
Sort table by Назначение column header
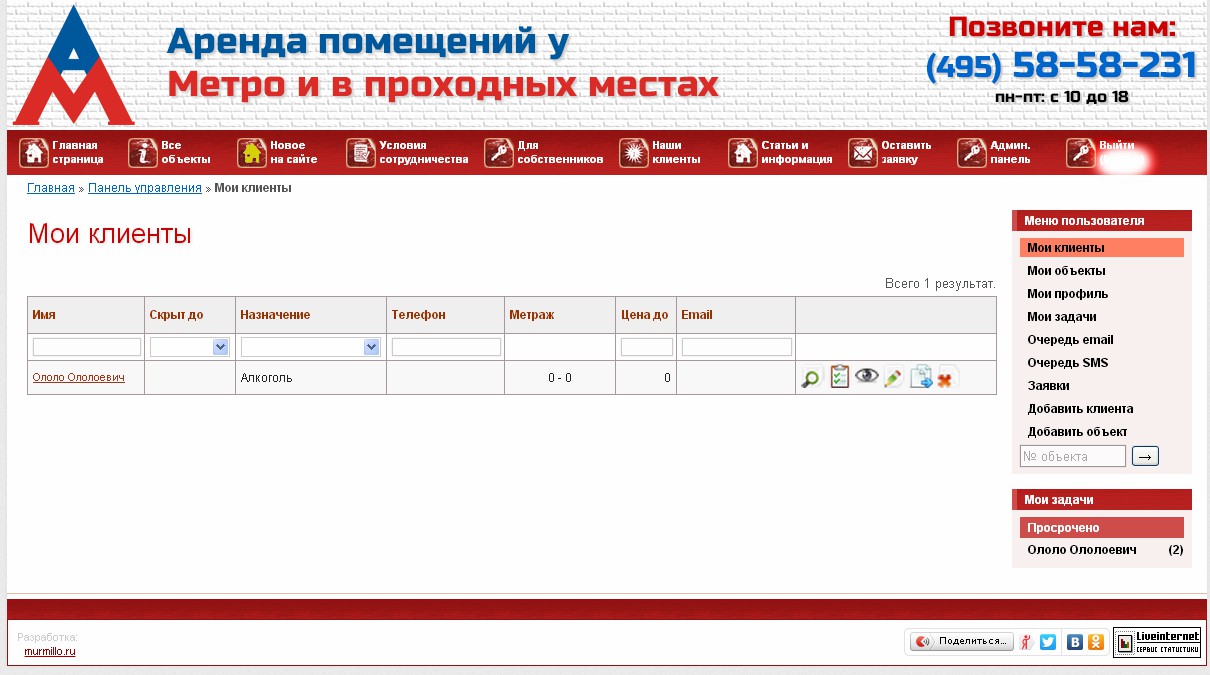click(x=275, y=315)
